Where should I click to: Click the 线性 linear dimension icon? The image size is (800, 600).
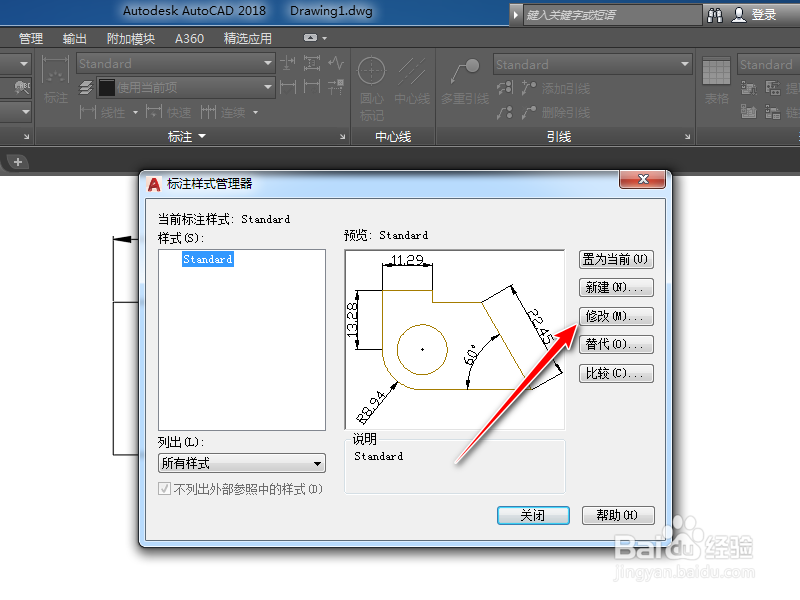(x=88, y=112)
